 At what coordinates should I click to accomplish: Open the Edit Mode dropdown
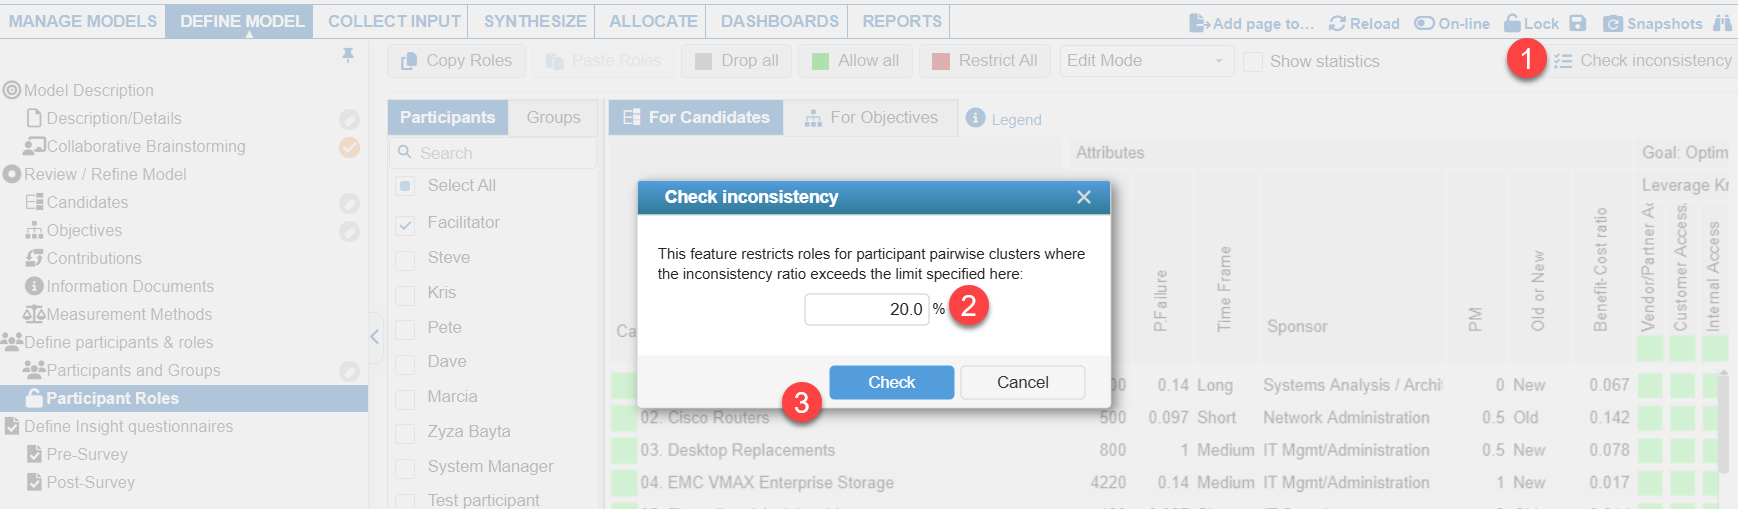[x=1145, y=61]
